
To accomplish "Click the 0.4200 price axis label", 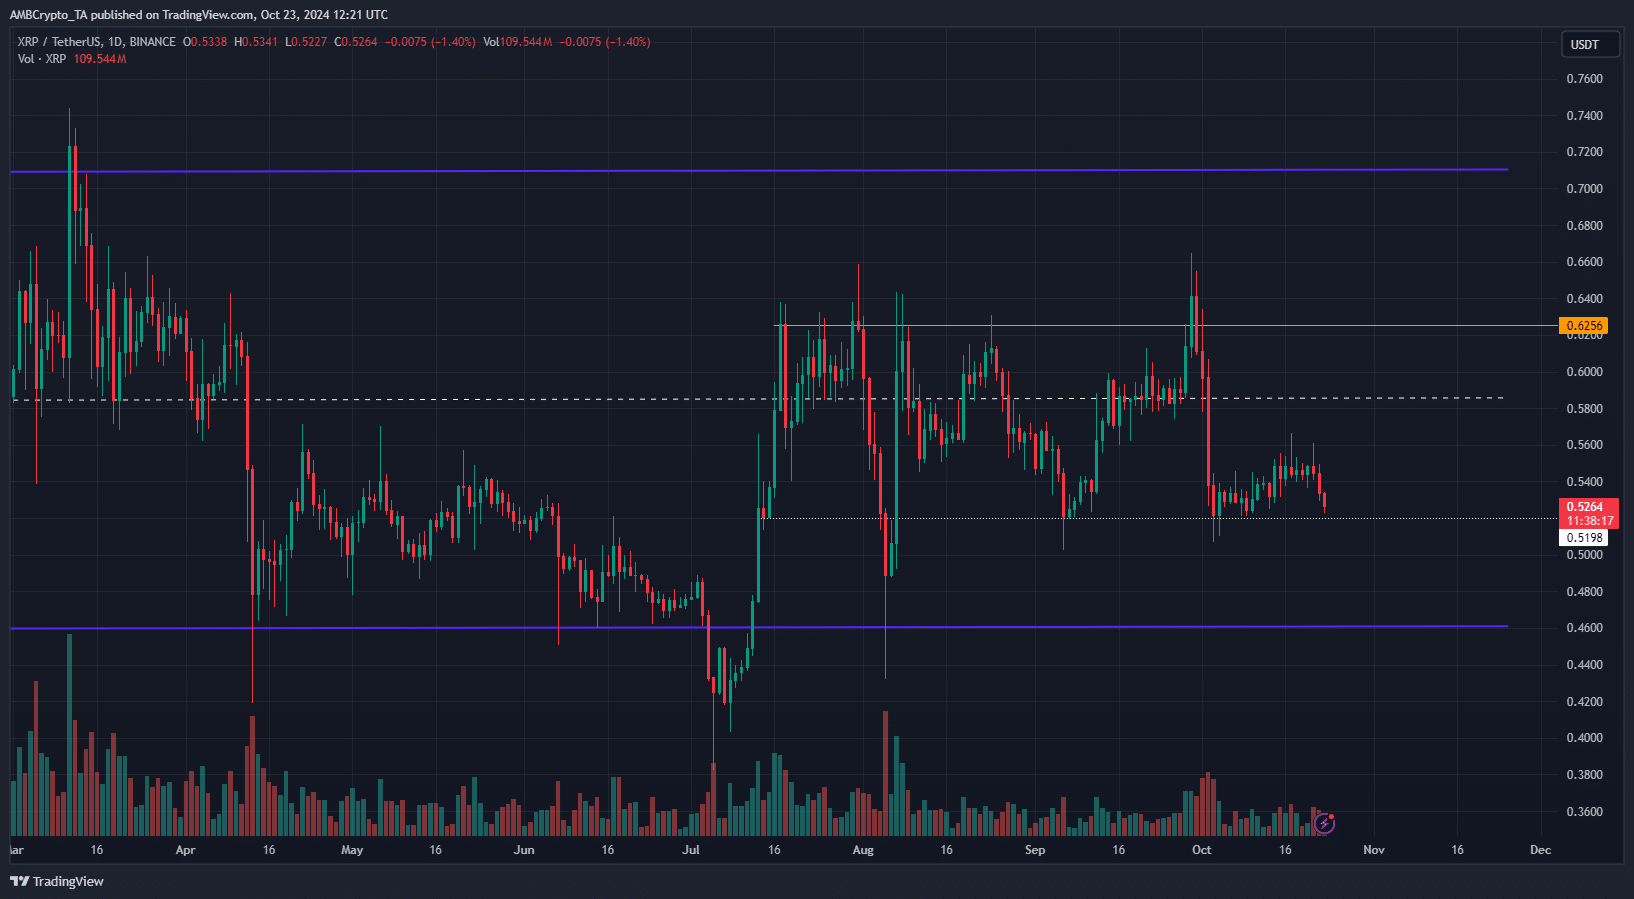I will pyautogui.click(x=1584, y=702).
